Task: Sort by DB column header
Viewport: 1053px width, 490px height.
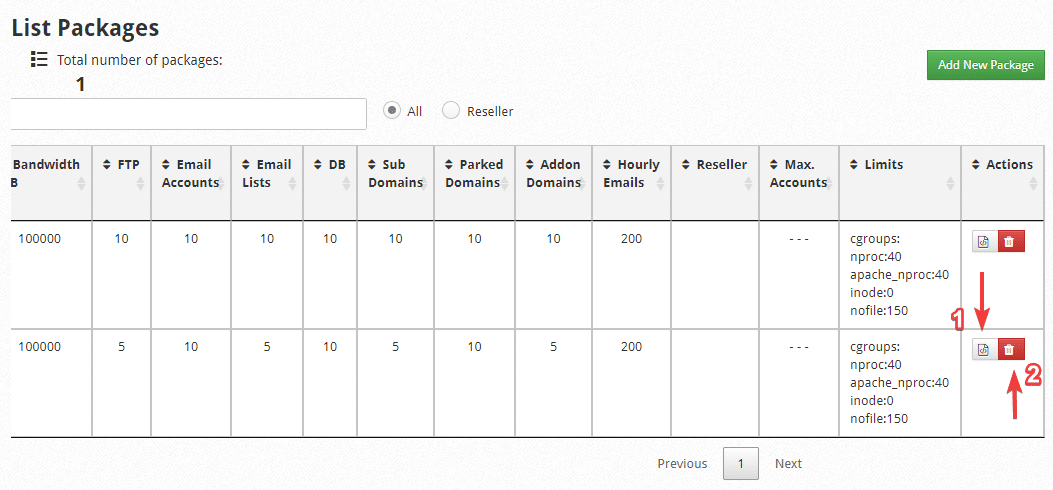Action: click(330, 165)
